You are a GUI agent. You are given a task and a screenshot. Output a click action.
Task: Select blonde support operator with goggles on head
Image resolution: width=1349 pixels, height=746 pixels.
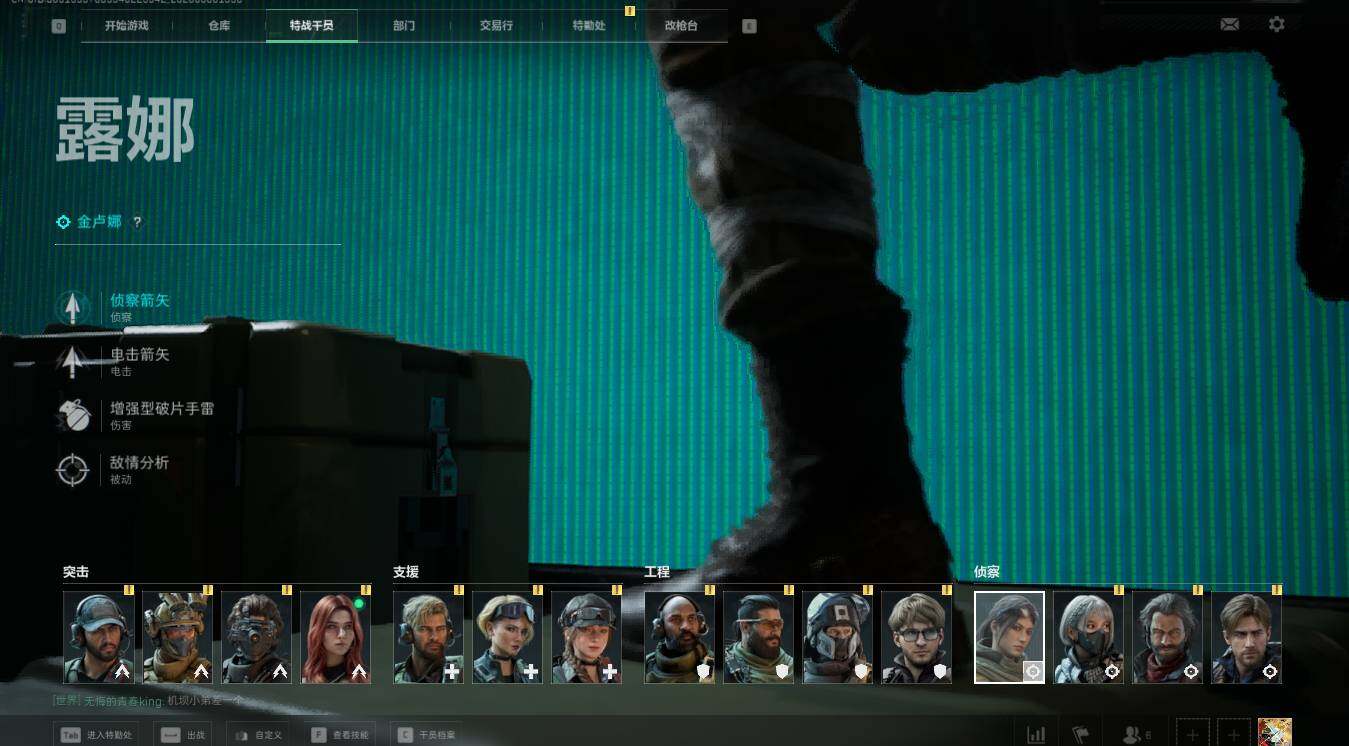[507, 637]
